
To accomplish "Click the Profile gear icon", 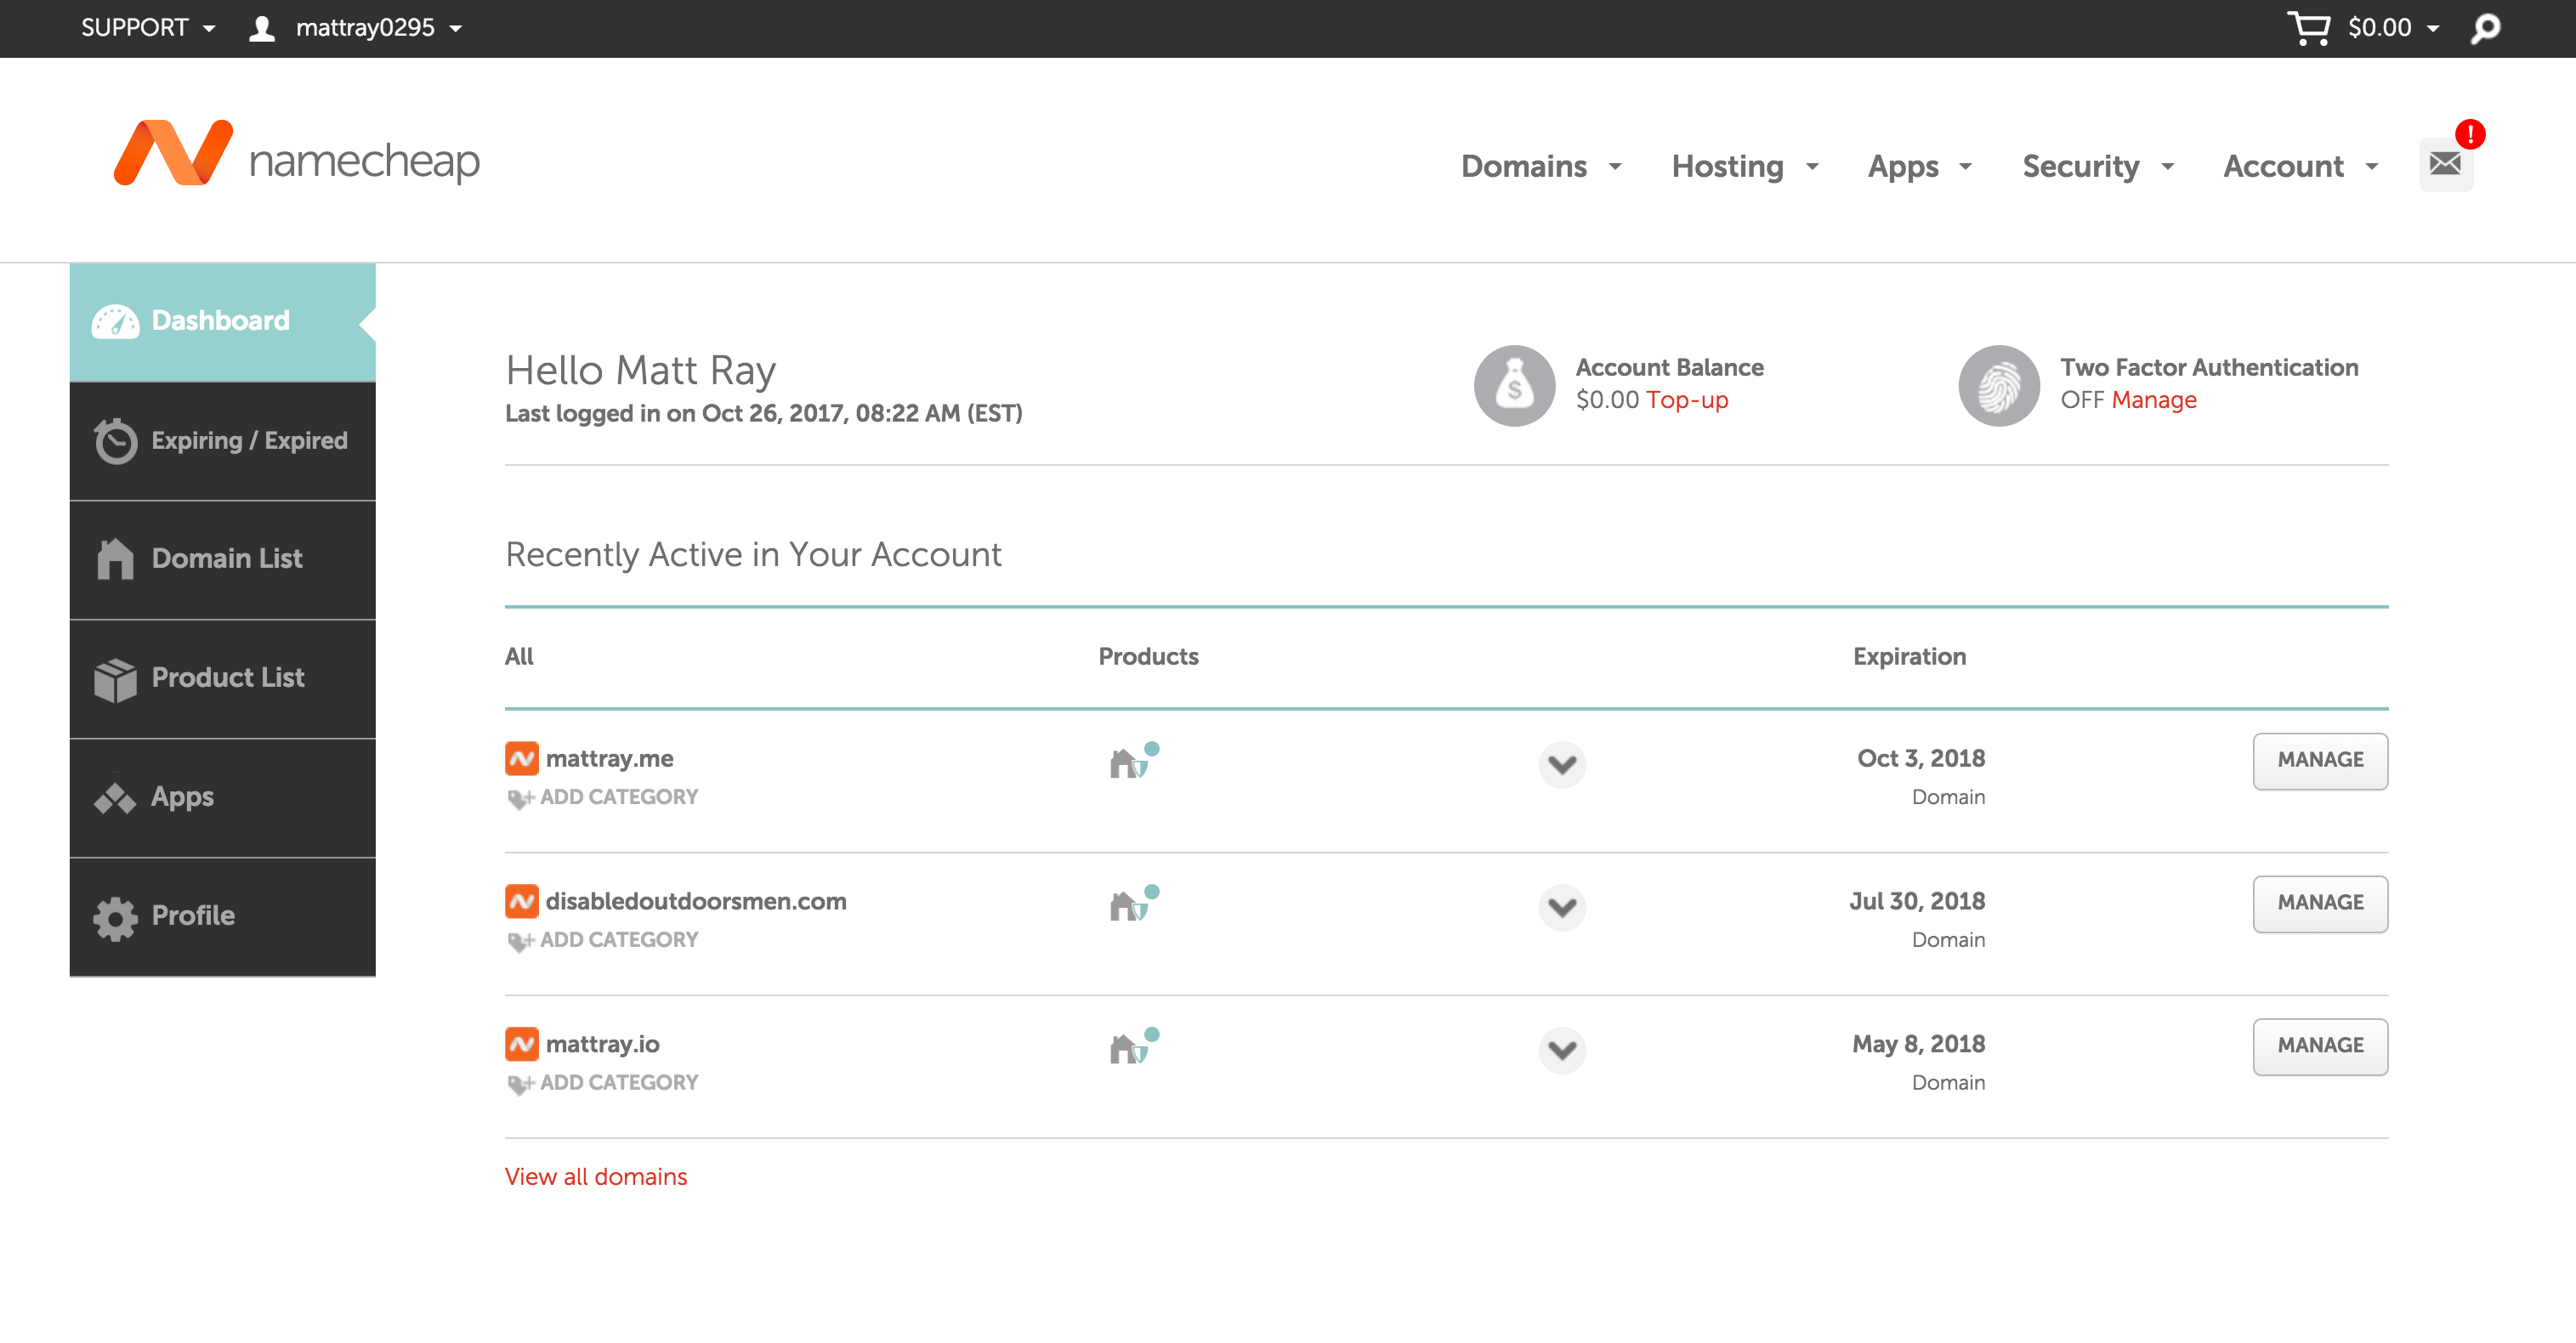I will pyautogui.click(x=115, y=917).
